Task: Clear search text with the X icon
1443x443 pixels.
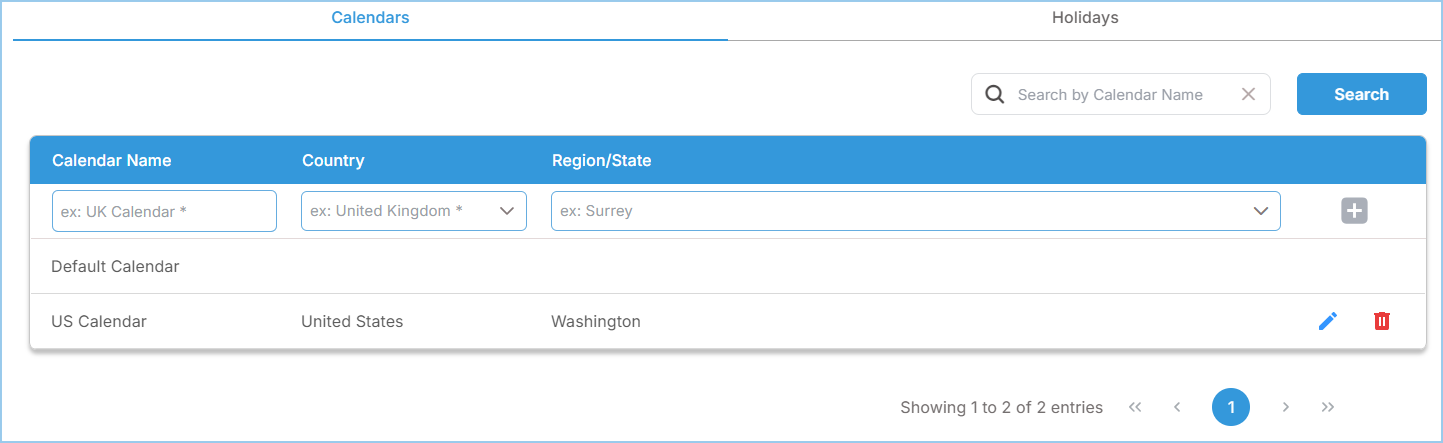Action: [1248, 94]
